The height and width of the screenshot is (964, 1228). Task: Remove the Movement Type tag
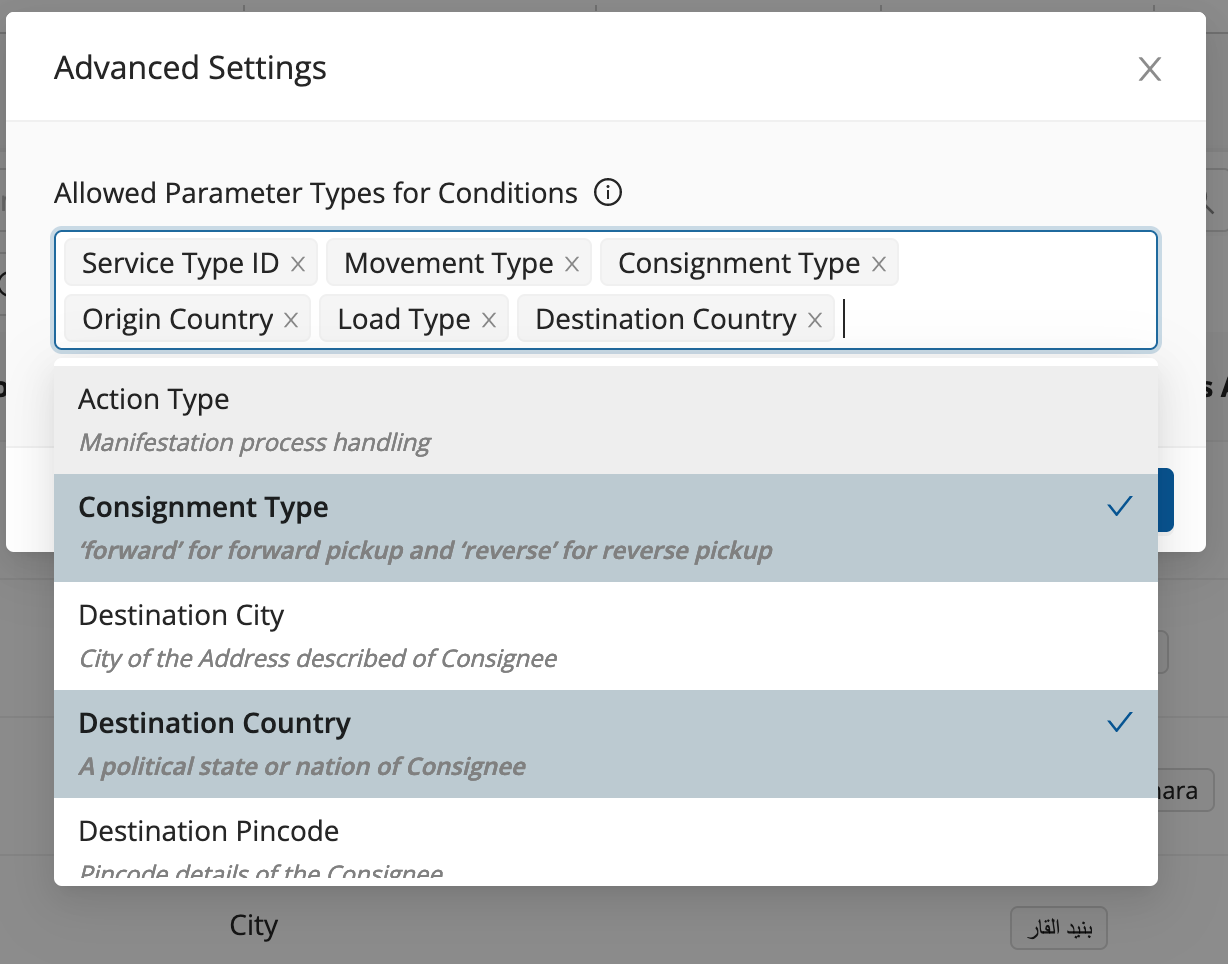572,264
